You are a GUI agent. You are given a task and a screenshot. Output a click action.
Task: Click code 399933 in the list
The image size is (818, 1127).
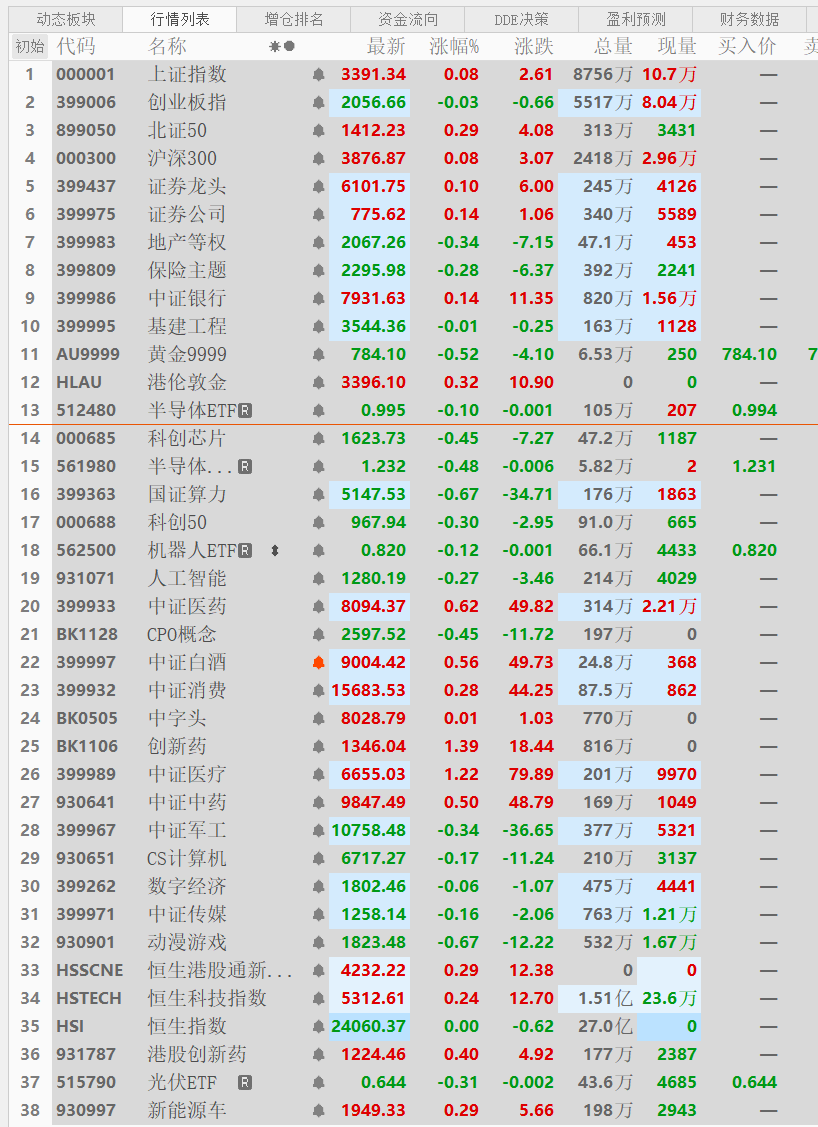pos(86,607)
